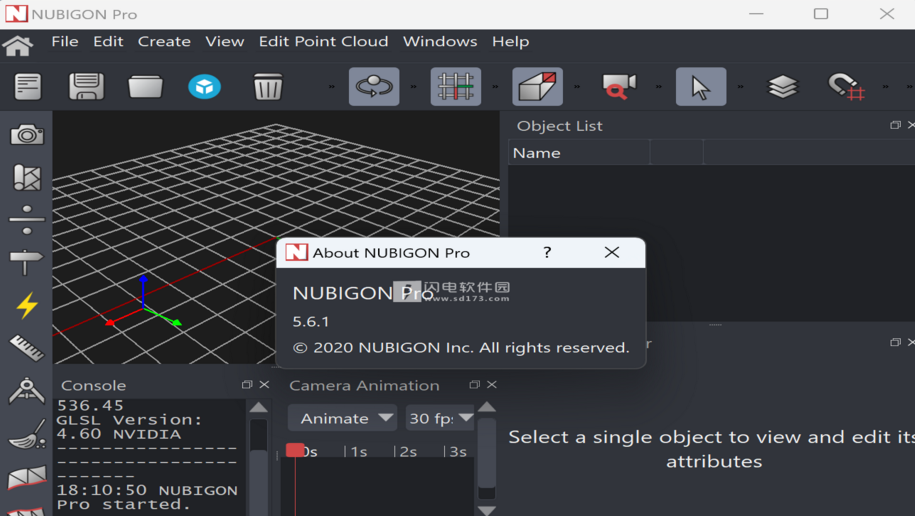Click the magnet snap-to-grid icon
915x516 pixels.
click(x=846, y=86)
